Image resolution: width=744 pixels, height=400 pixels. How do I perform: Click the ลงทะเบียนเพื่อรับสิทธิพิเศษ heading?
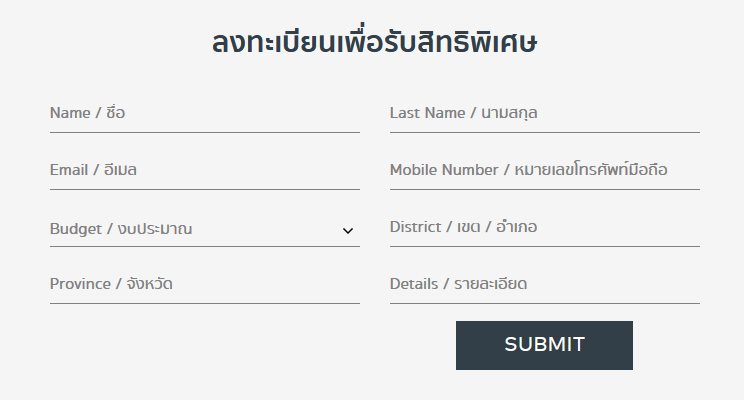[x=374, y=42]
